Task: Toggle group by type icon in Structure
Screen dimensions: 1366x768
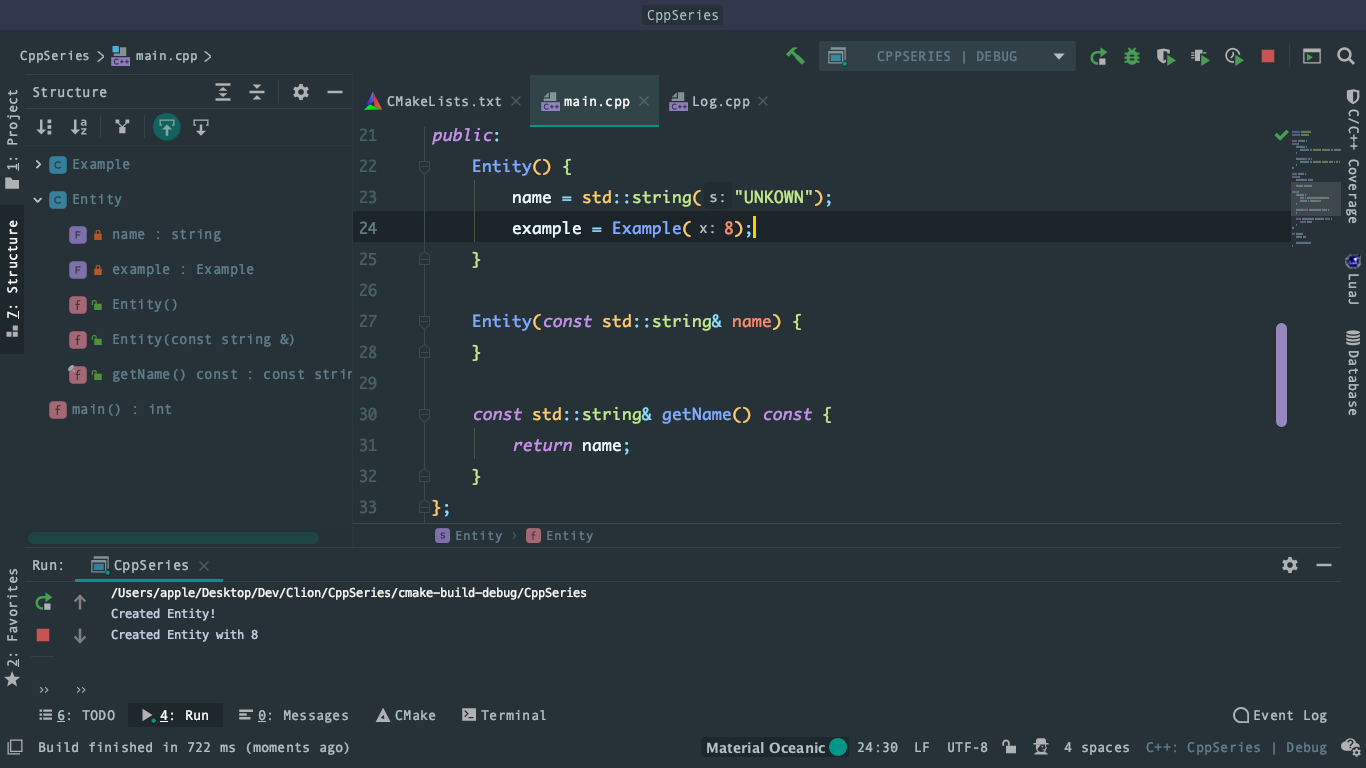Action: click(122, 127)
